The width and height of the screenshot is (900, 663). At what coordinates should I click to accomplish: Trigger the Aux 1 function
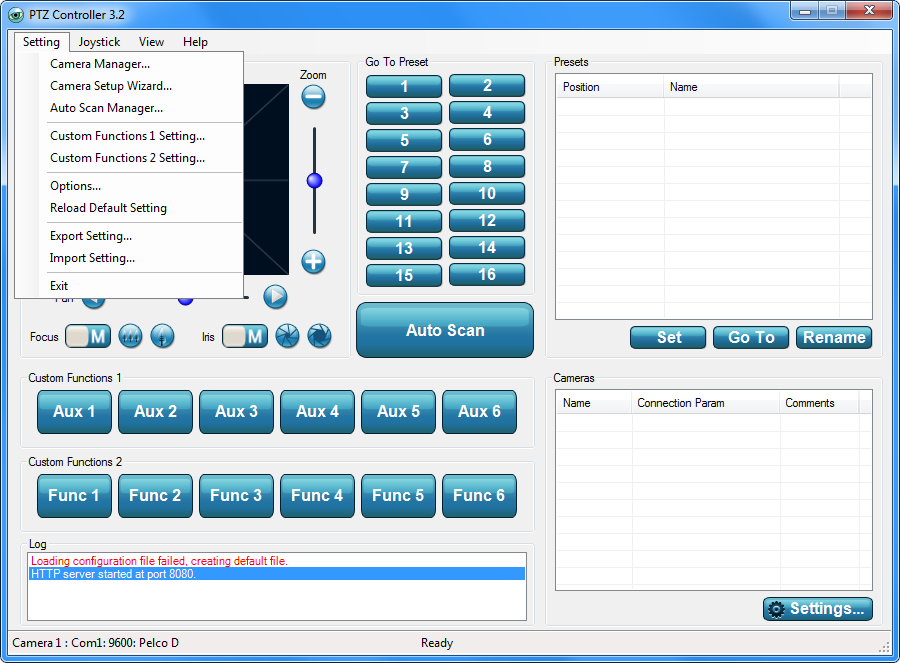coord(75,412)
